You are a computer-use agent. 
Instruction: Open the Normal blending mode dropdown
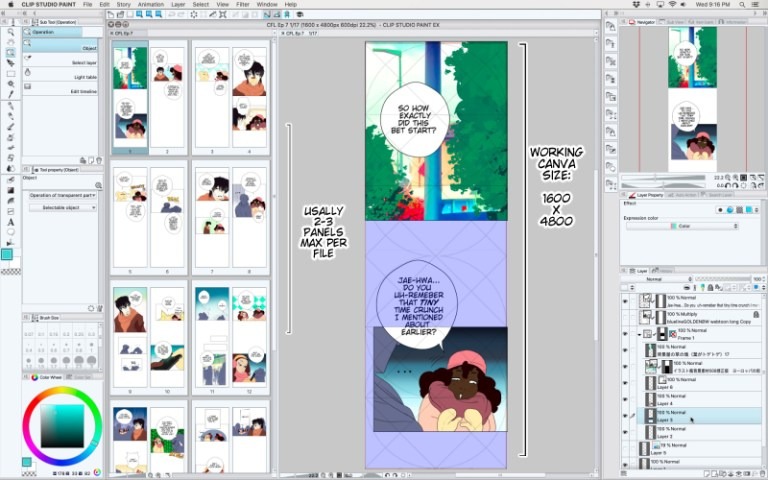(x=658, y=279)
